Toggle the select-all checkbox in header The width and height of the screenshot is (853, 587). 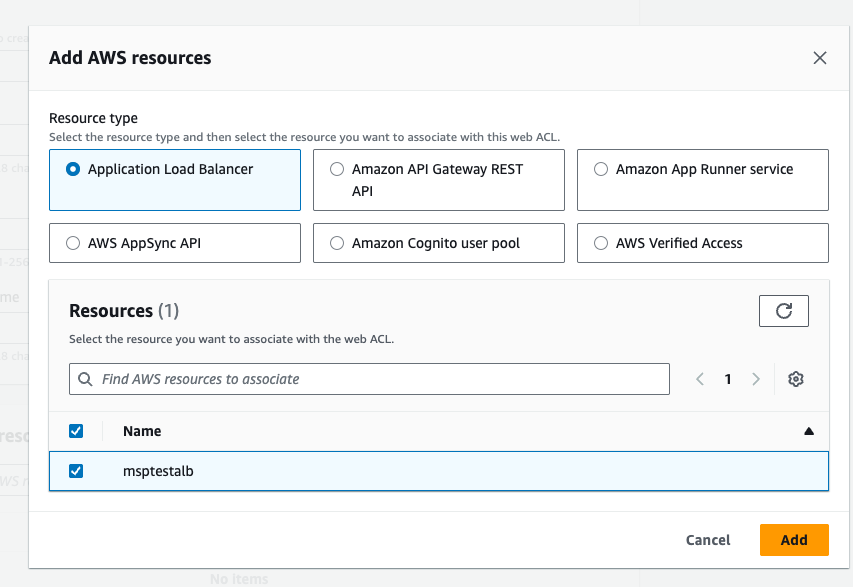[x=76, y=431]
